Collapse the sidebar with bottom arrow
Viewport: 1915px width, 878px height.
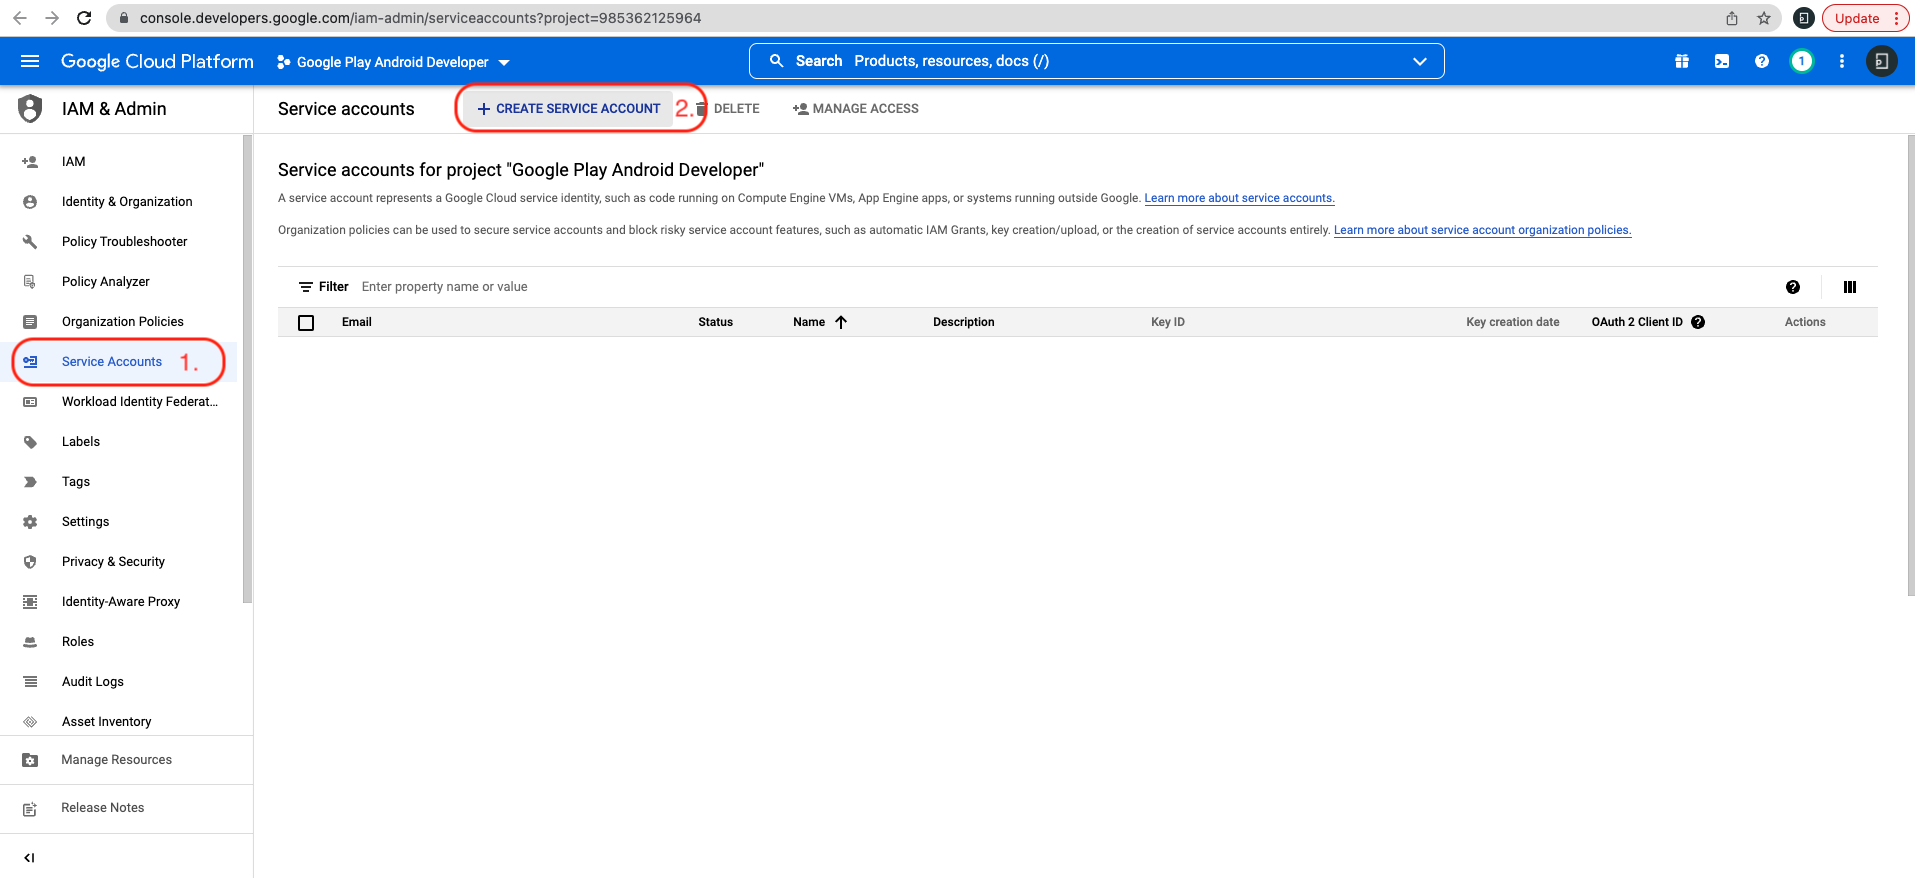30,857
